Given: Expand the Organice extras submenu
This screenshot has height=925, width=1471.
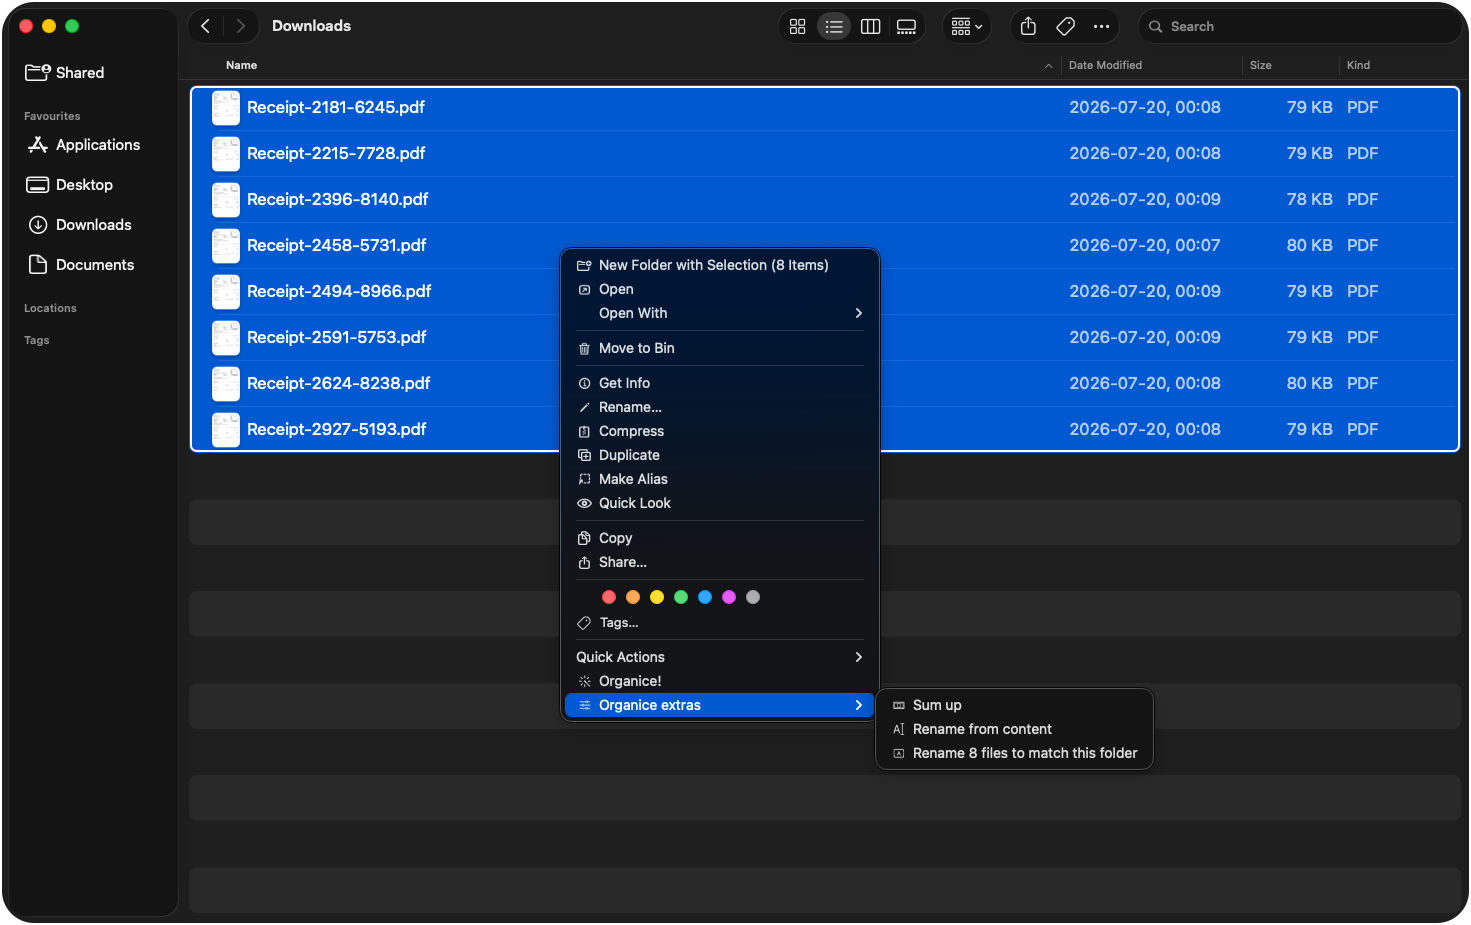Looking at the screenshot, I should 720,705.
